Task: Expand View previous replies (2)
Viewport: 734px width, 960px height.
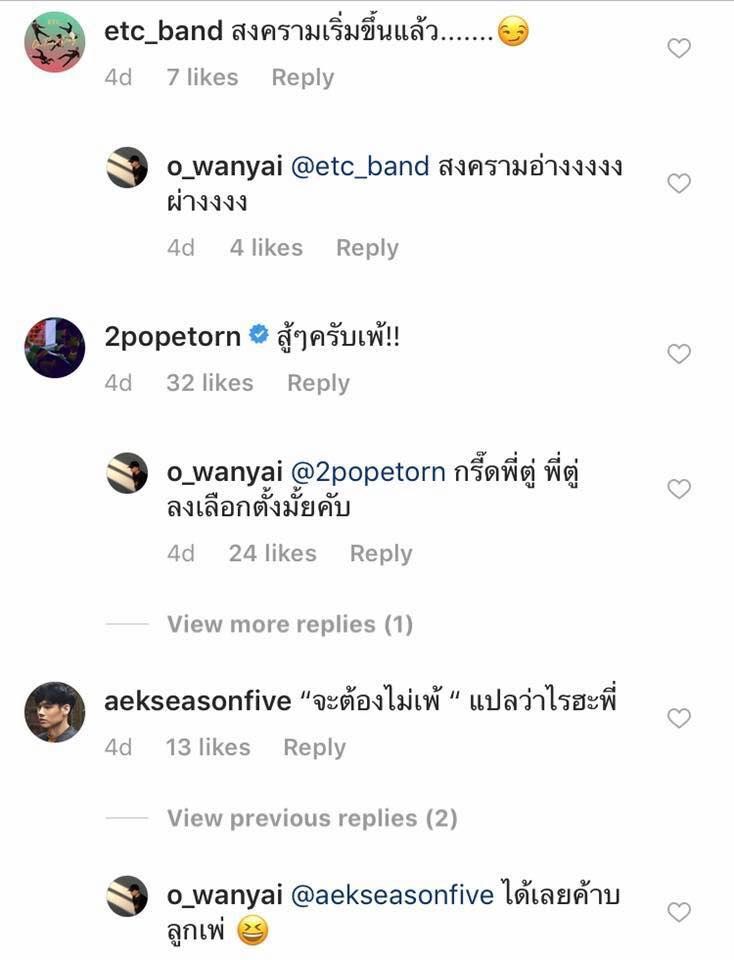Action: point(312,818)
